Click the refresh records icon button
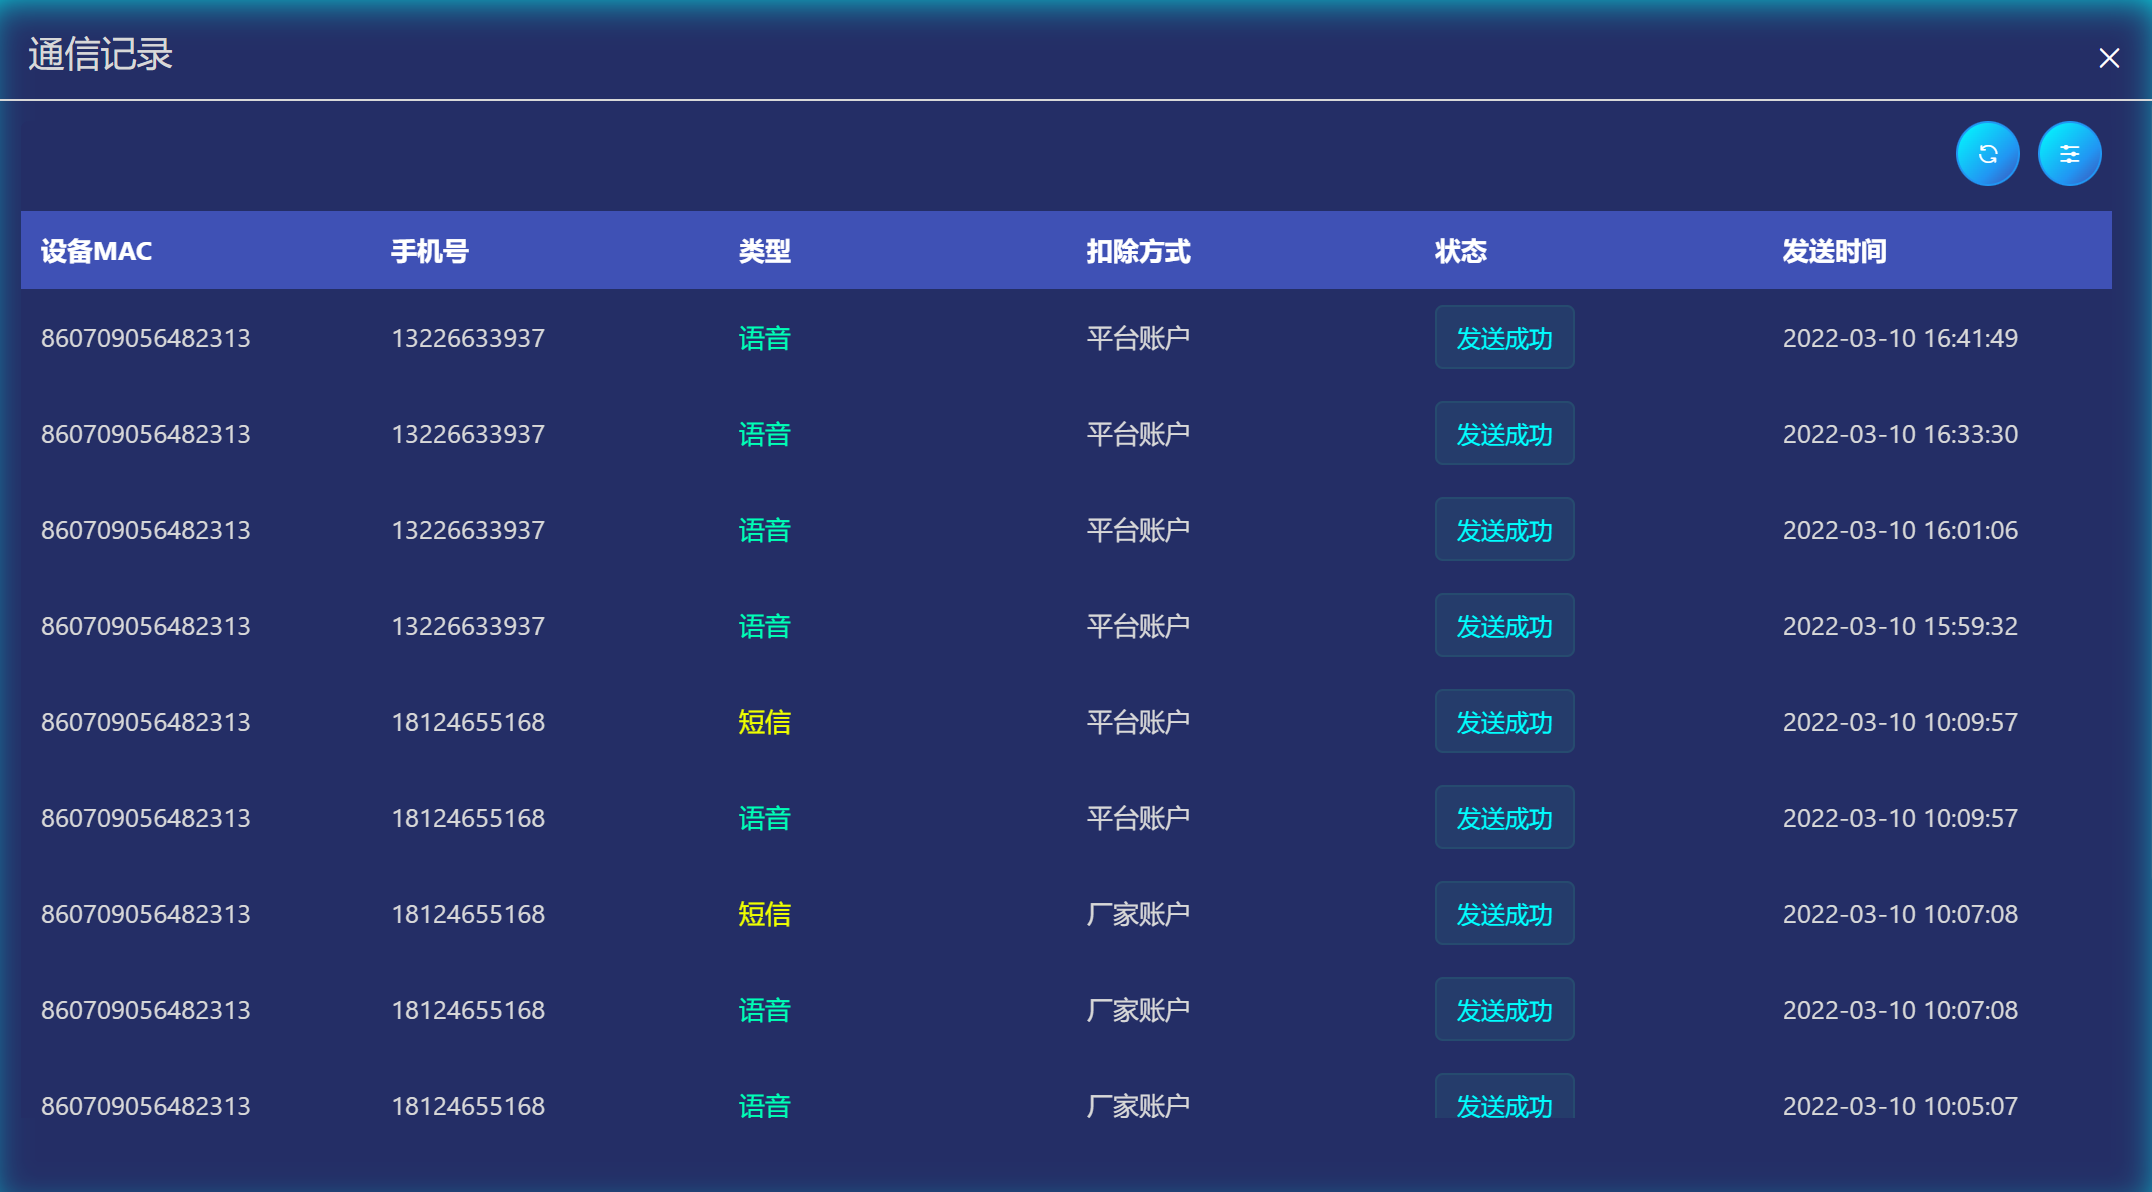The height and width of the screenshot is (1192, 2152). point(1987,154)
